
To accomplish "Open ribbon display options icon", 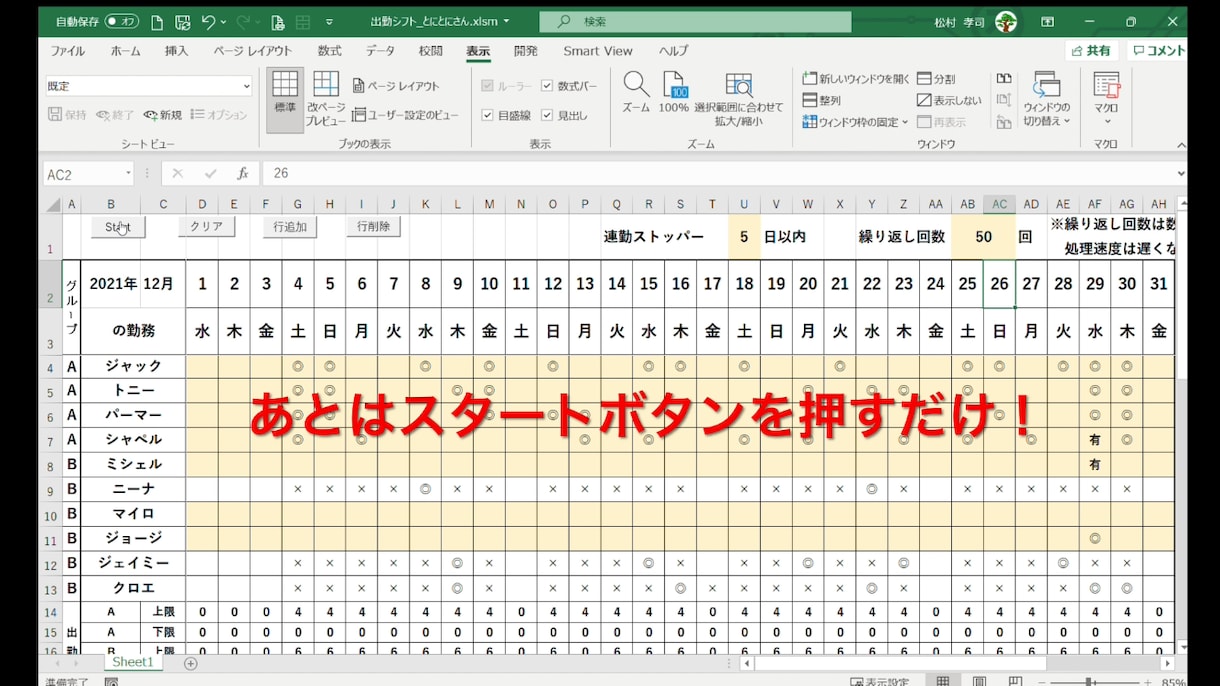I will (1047, 21).
